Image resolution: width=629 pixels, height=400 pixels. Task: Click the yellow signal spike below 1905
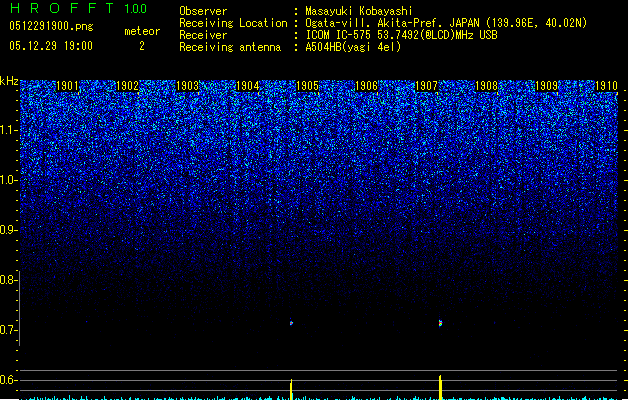[291, 389]
